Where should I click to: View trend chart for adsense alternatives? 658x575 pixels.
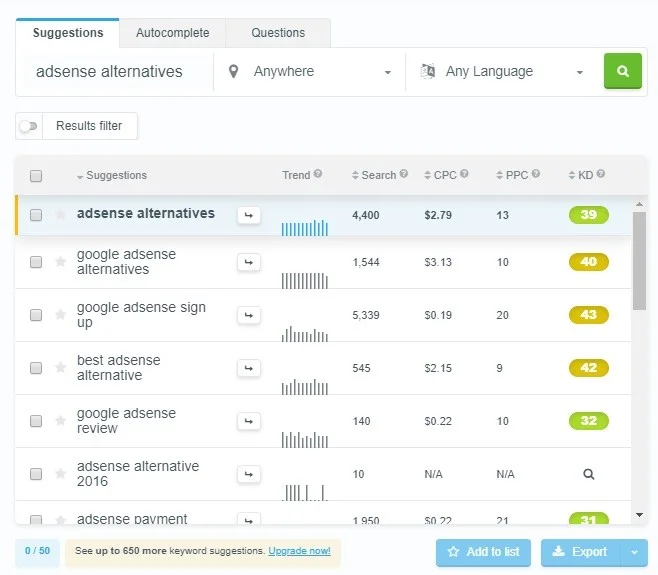coord(305,227)
